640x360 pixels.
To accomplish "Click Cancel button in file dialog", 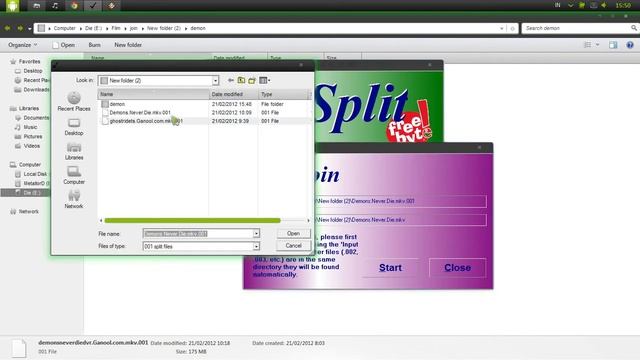I will (x=293, y=246).
